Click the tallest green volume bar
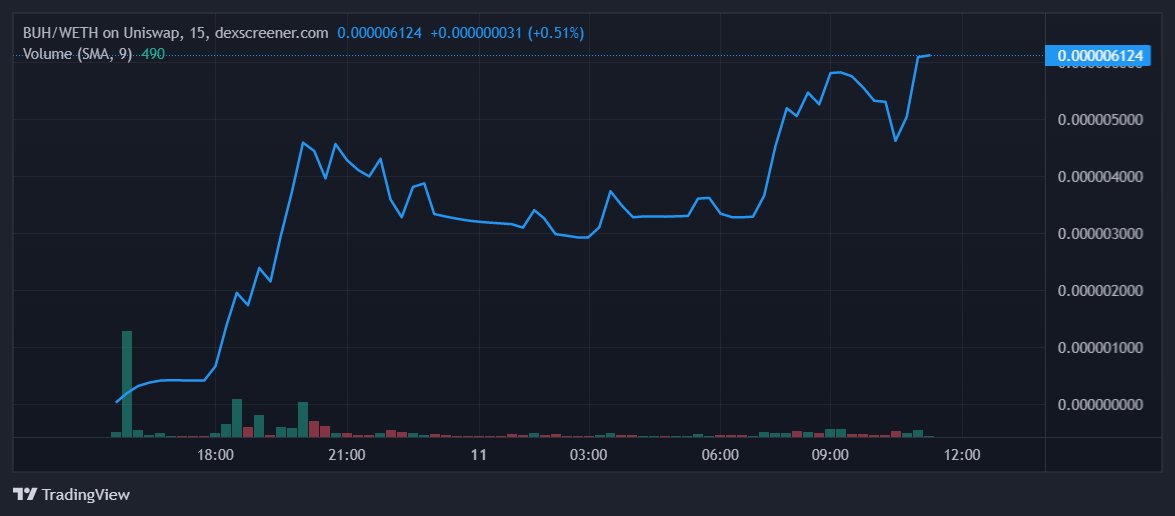This screenshot has height=516, width=1175. click(x=127, y=383)
